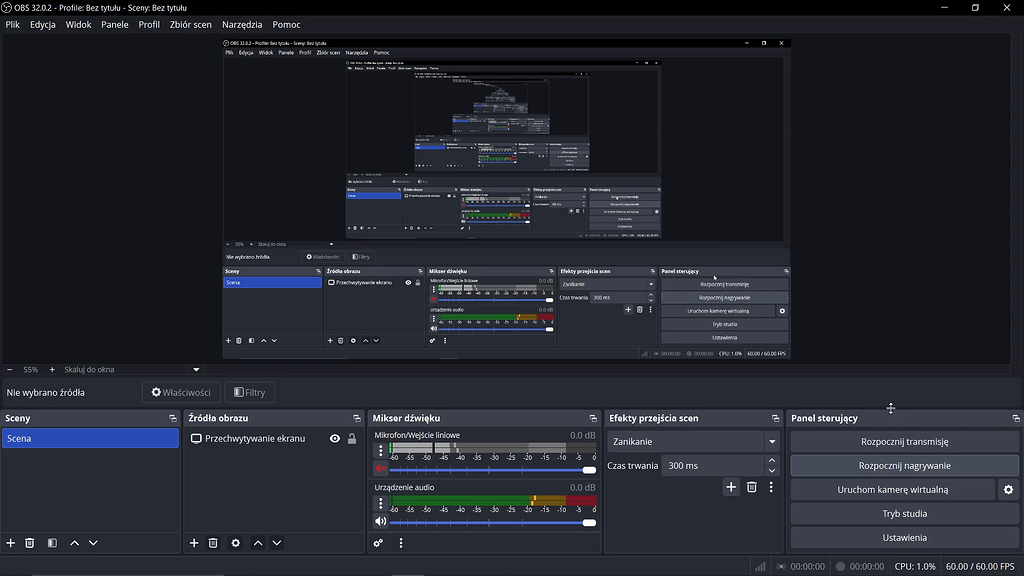Add a scene transition with plus icon
The height and width of the screenshot is (576, 1024).
[x=731, y=487]
